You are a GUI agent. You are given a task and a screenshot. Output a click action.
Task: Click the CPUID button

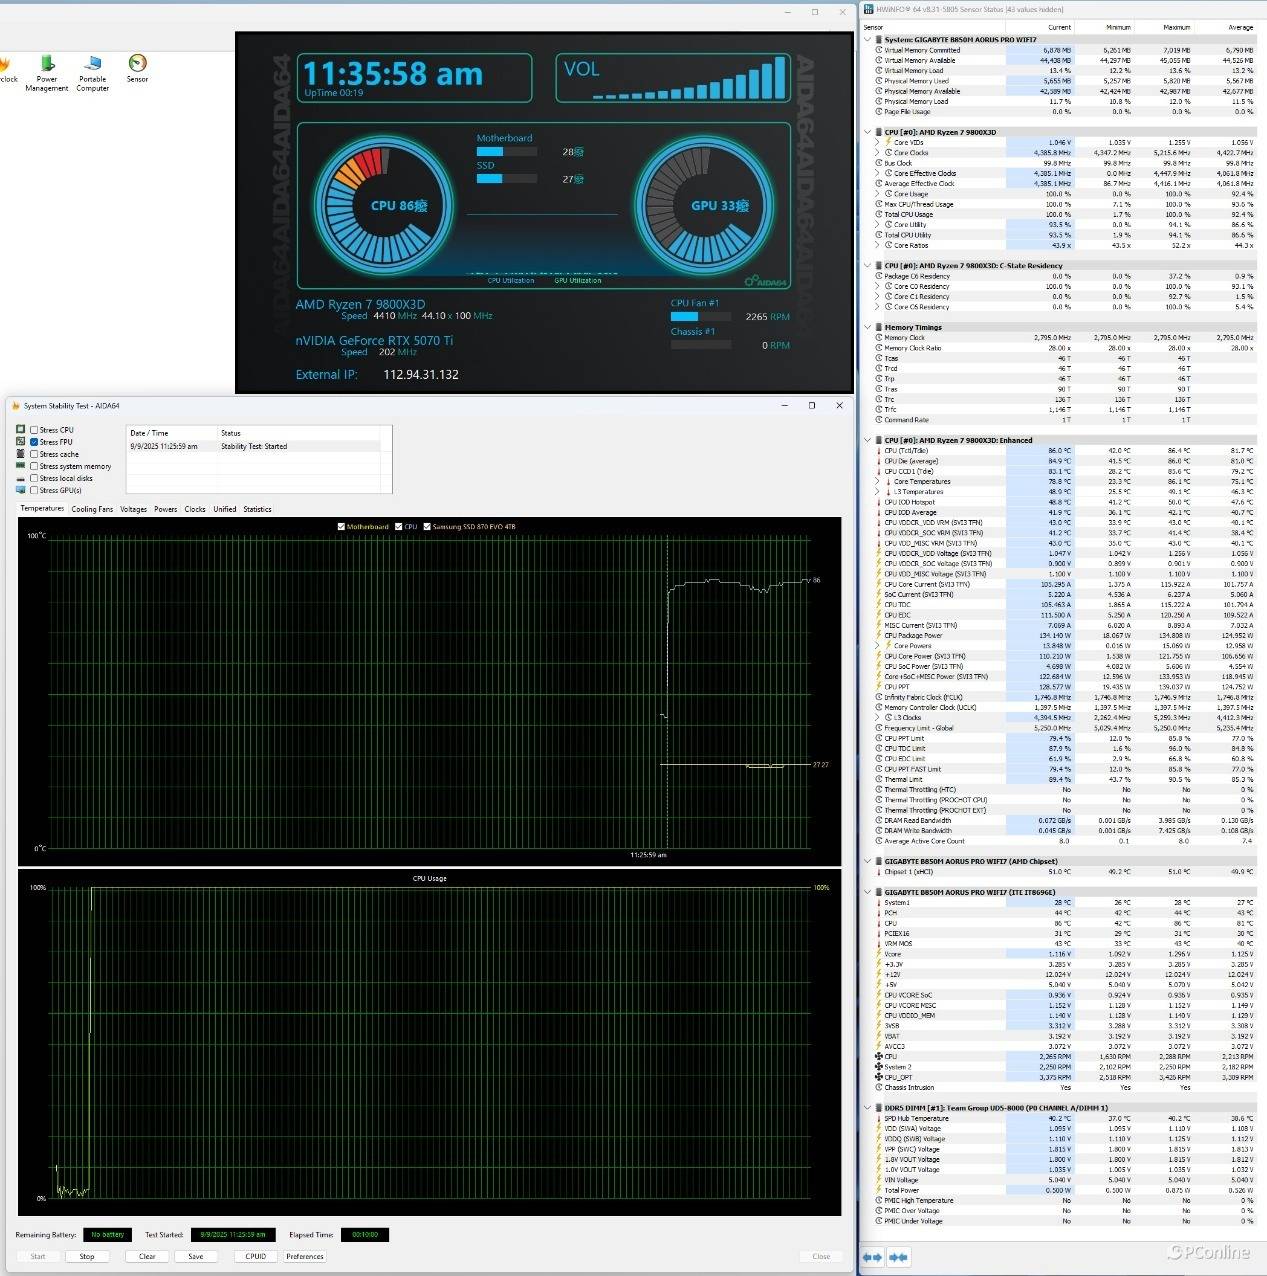[255, 1256]
